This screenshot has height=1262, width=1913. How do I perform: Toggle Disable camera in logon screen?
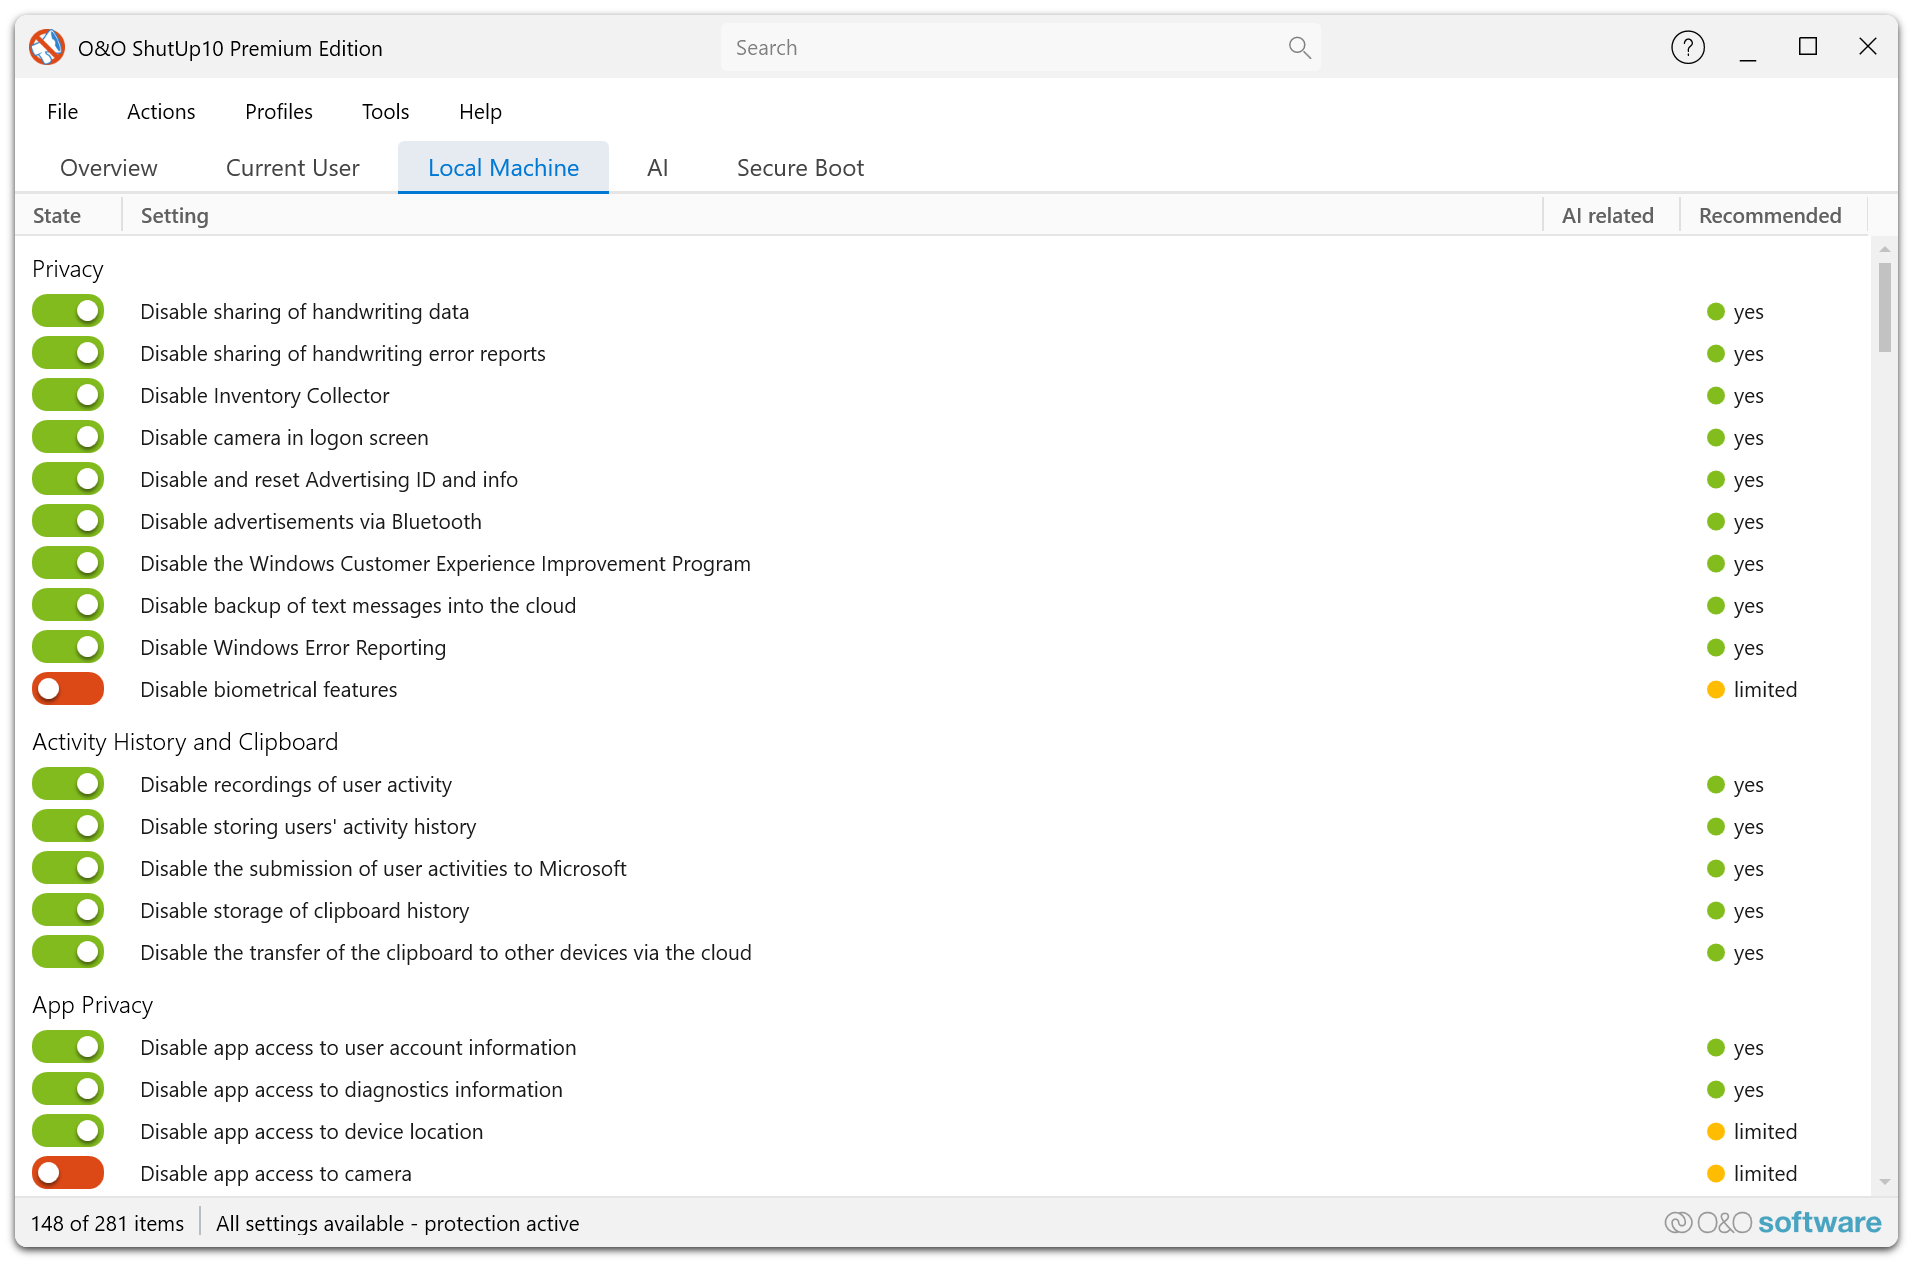pyautogui.click(x=68, y=437)
